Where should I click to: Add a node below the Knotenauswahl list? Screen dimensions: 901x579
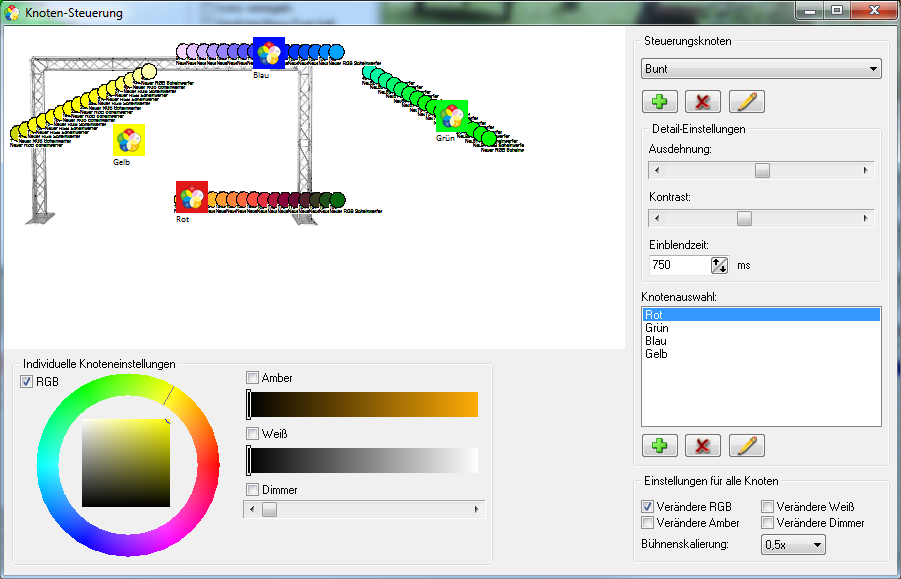[x=660, y=446]
